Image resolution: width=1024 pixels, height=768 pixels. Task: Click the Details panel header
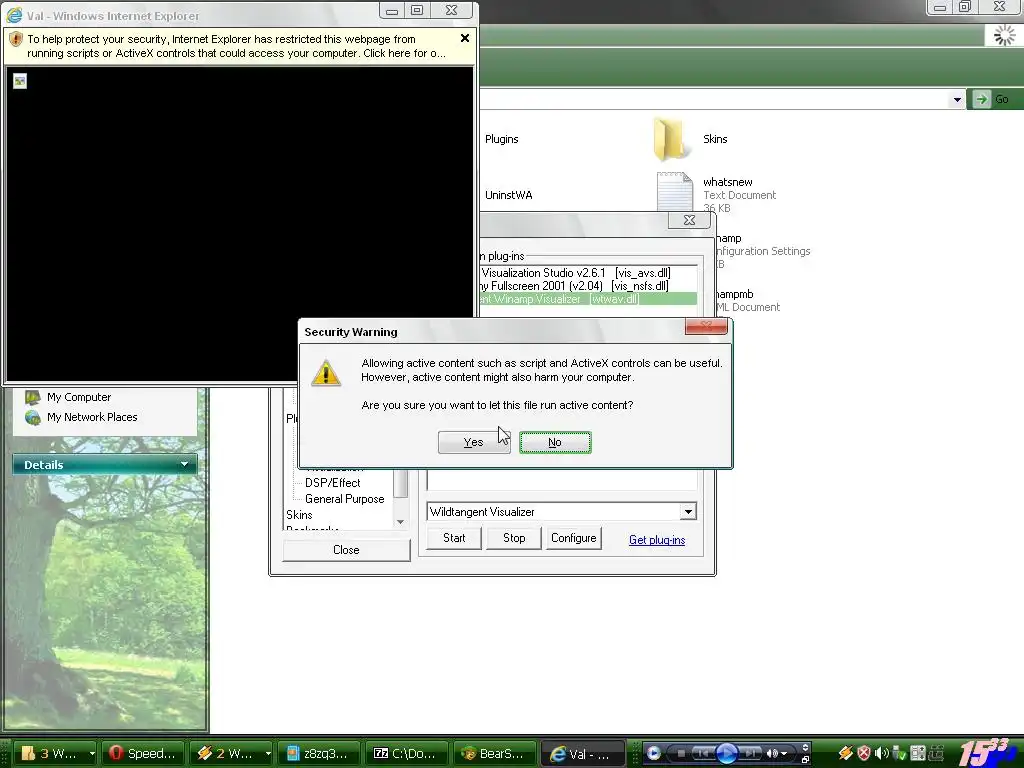[104, 464]
